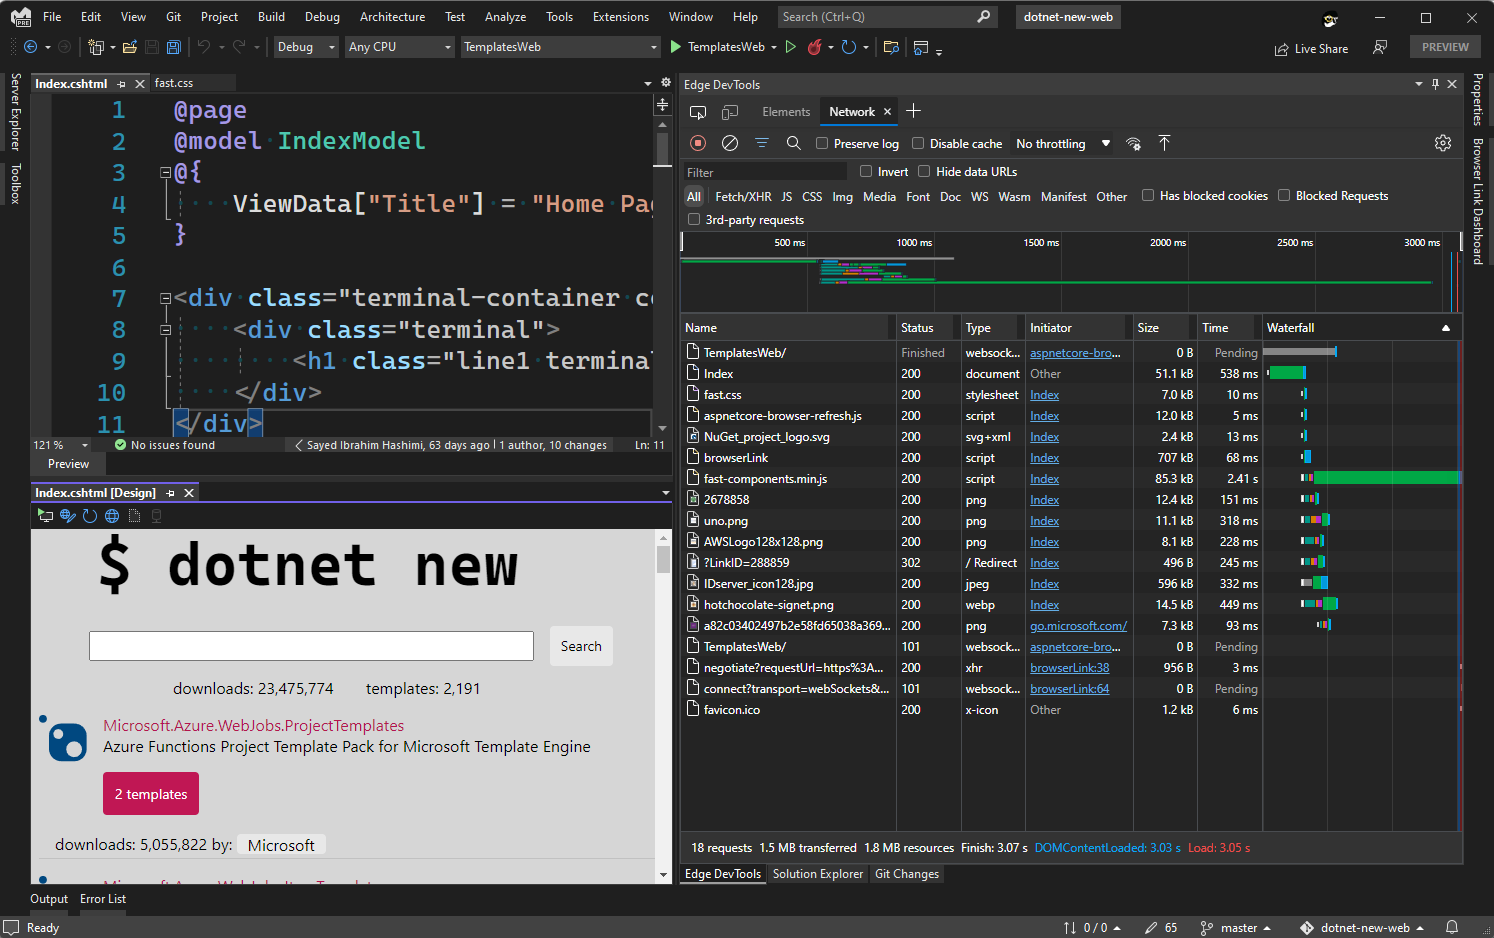Open the Extensions menu
This screenshot has width=1494, height=938.
(620, 17)
